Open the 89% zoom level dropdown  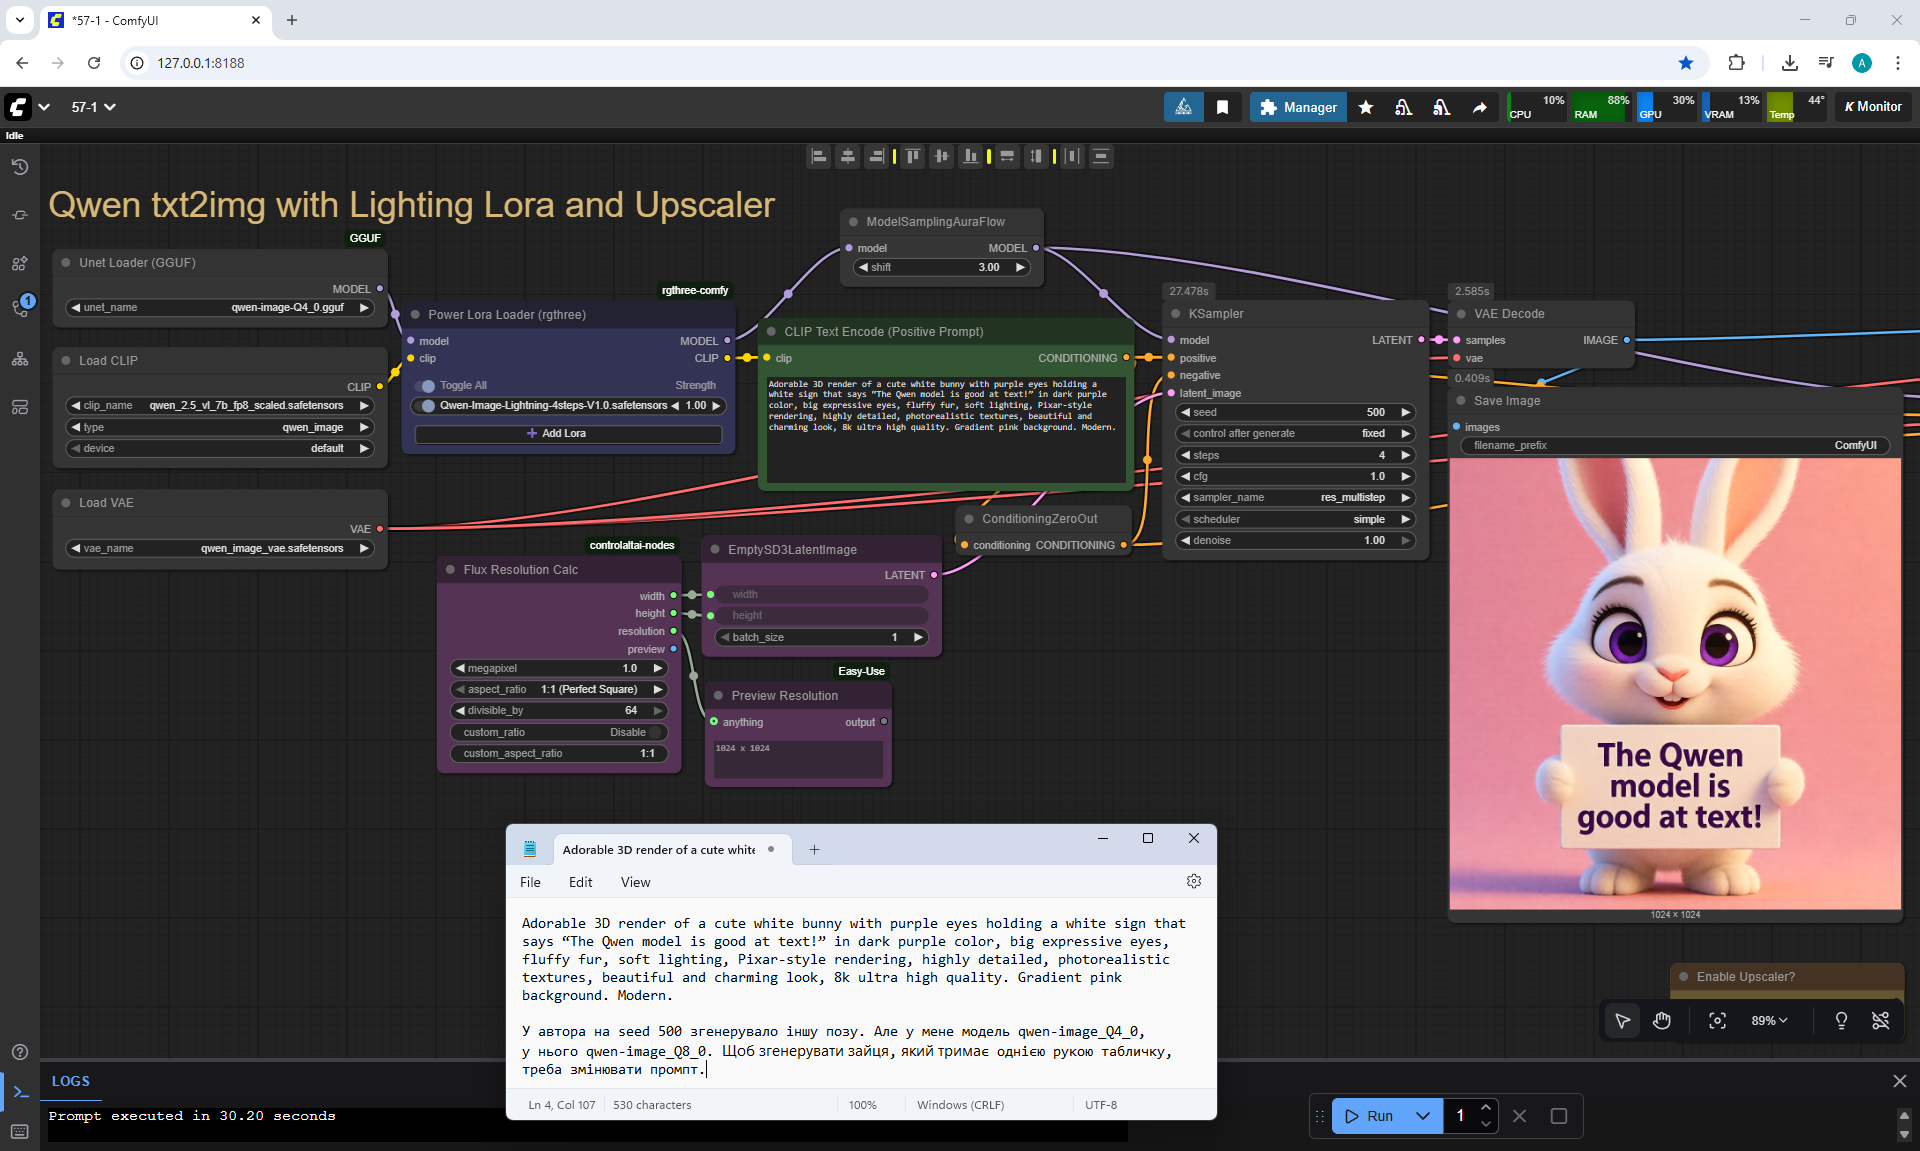(x=1769, y=1020)
